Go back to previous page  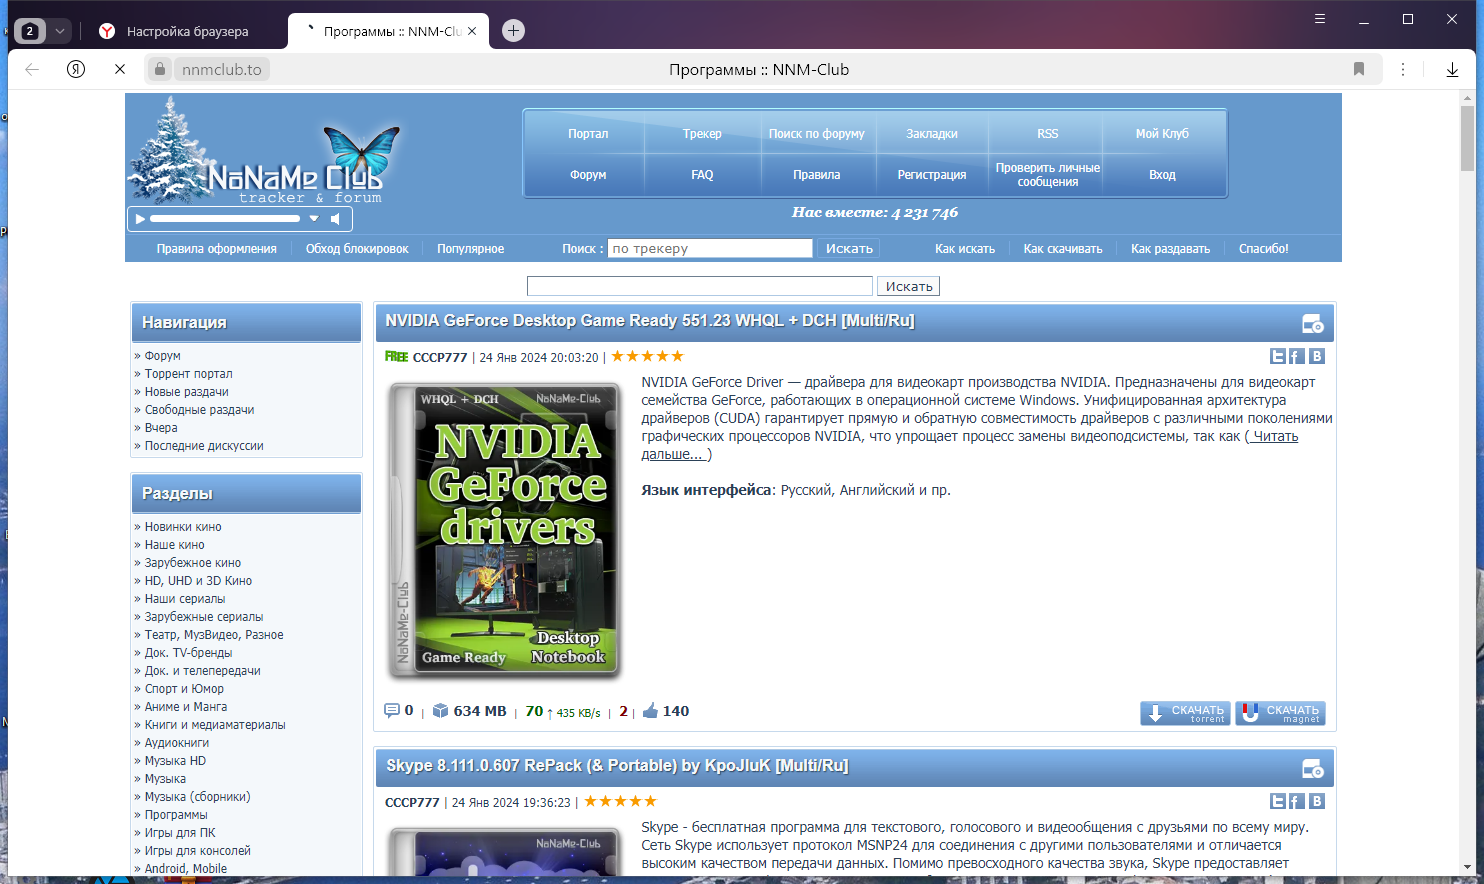tap(32, 69)
